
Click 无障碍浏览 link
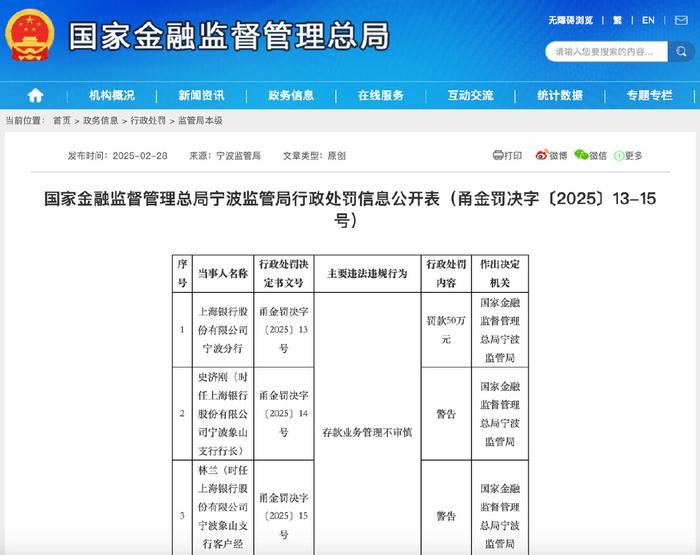click(x=571, y=20)
